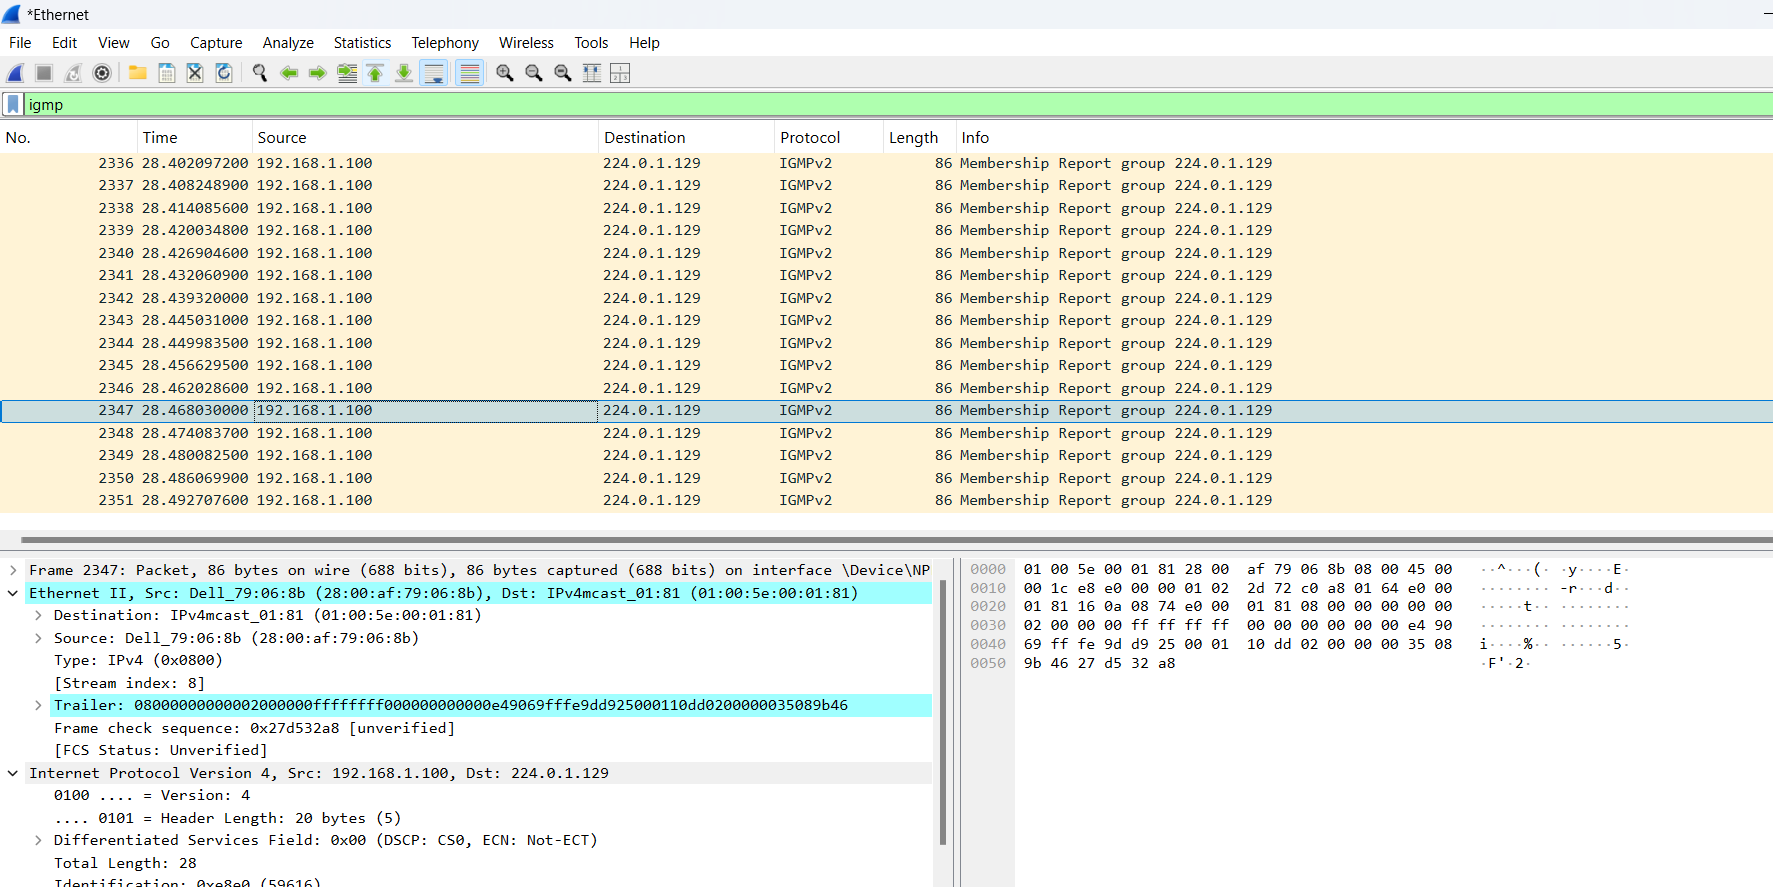Open the File menu

click(x=20, y=43)
